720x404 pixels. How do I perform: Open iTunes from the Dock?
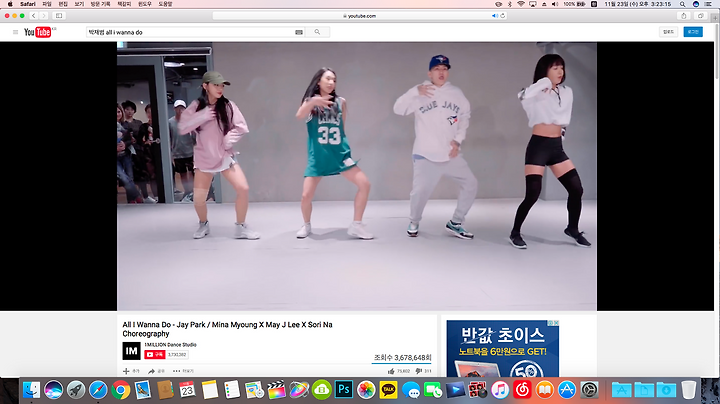[x=500, y=390]
